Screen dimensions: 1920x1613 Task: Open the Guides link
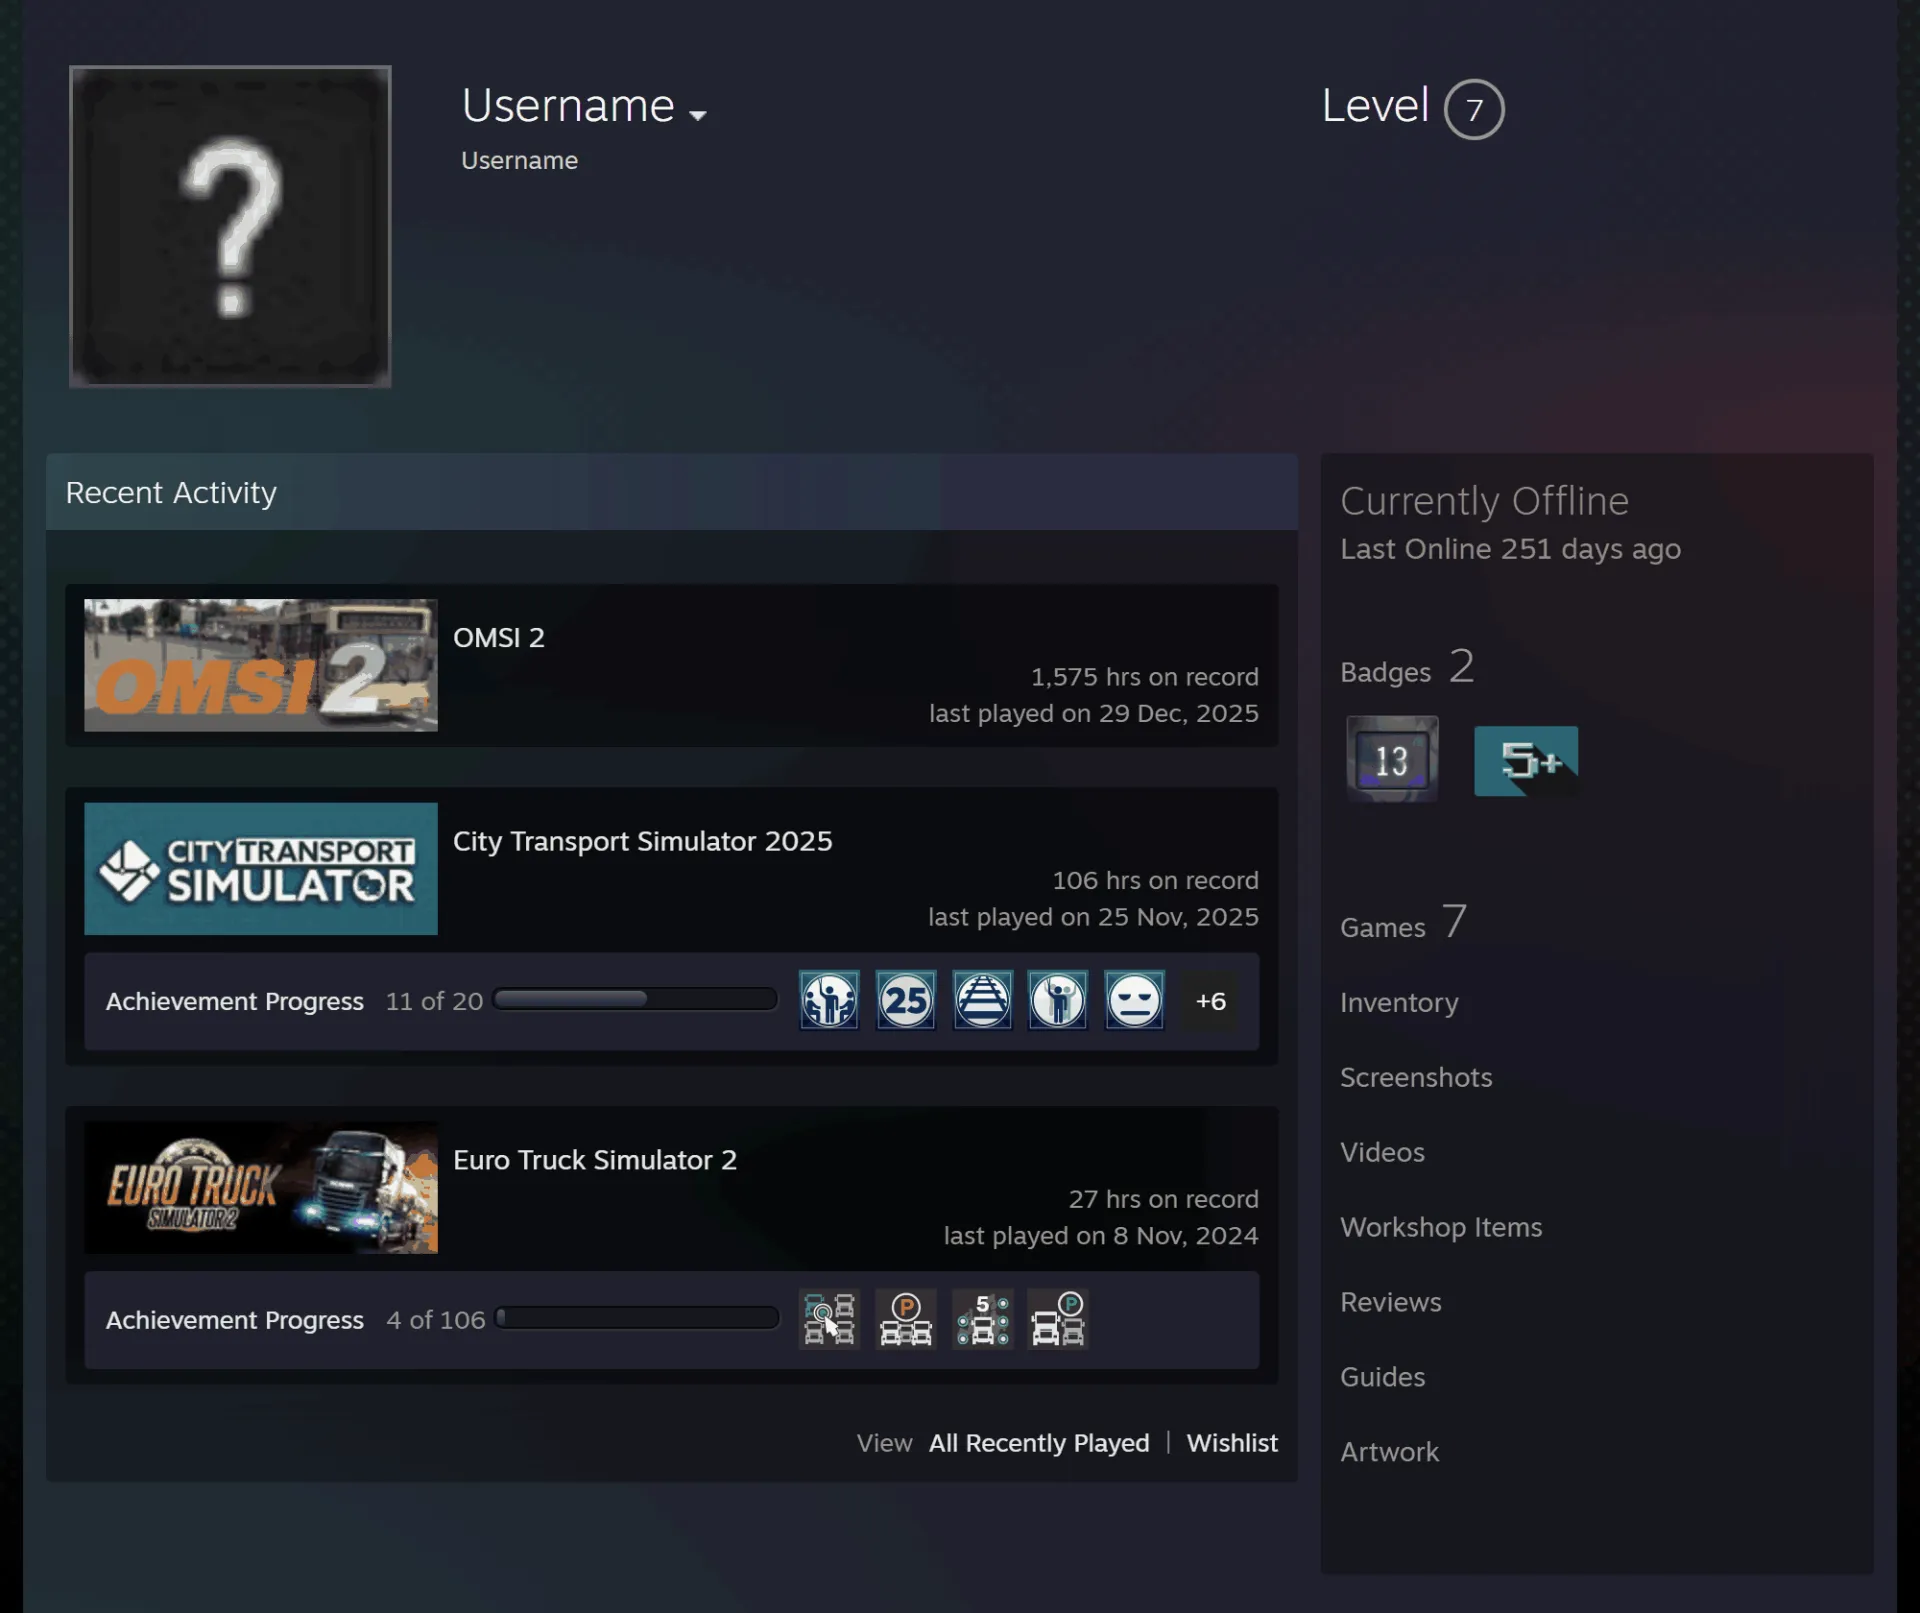(x=1382, y=1377)
